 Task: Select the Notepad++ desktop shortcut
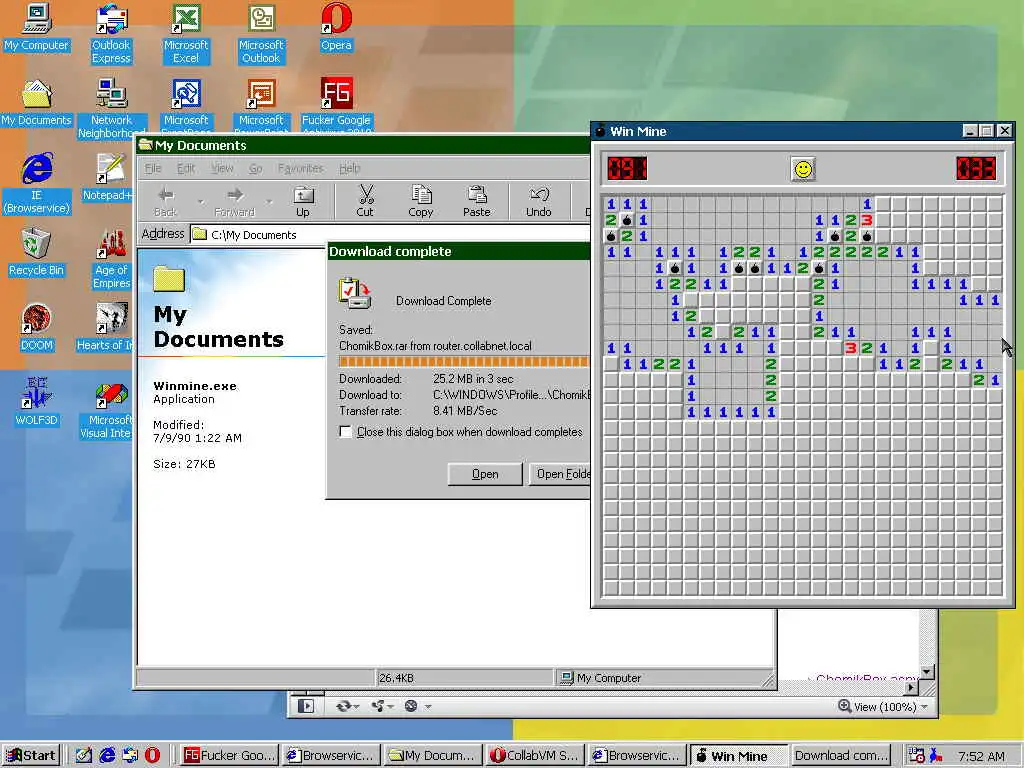pyautogui.click(x=108, y=178)
